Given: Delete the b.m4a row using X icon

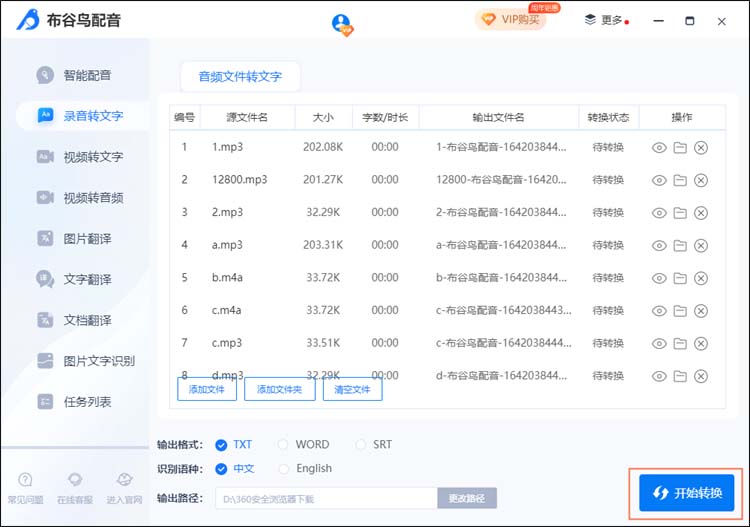Looking at the screenshot, I should pos(701,278).
